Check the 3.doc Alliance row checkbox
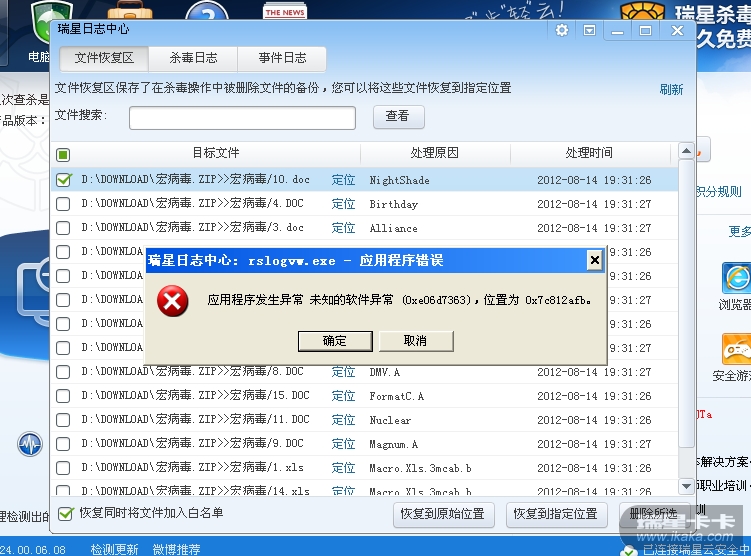Screen dimensions: 751x556 pos(63,228)
